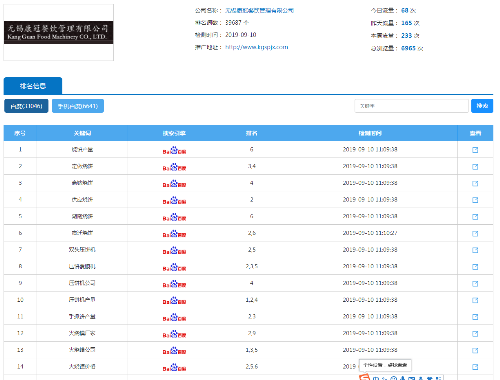The height and width of the screenshot is (380, 500).
Task: Click the Baidu logo in row 4
Action: (x=174, y=200)
